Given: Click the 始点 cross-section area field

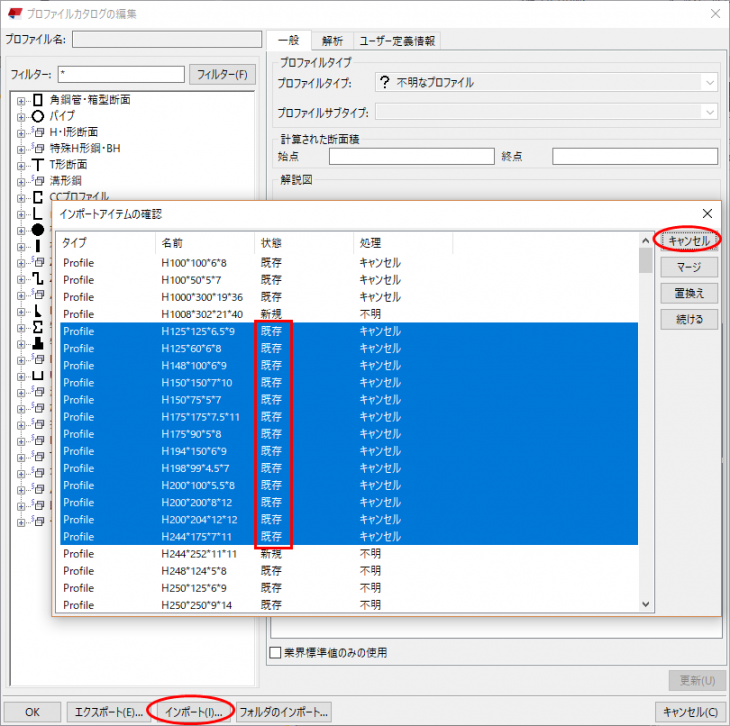Looking at the screenshot, I should tap(412, 156).
